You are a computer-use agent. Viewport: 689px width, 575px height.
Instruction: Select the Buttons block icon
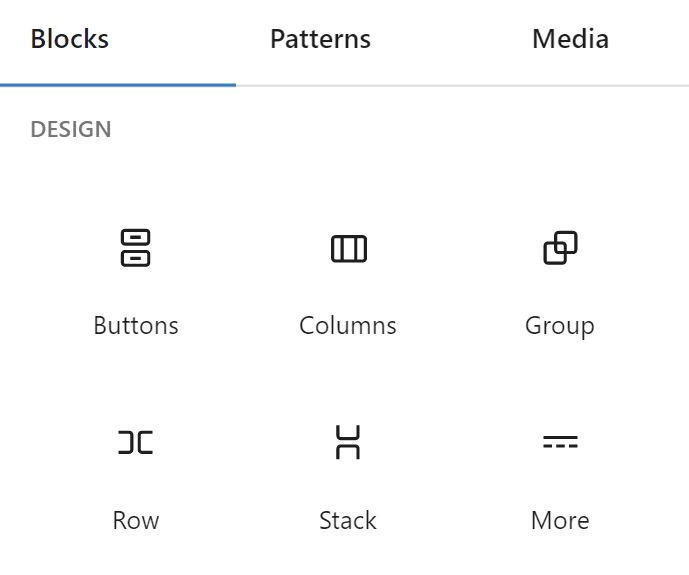[x=135, y=248]
